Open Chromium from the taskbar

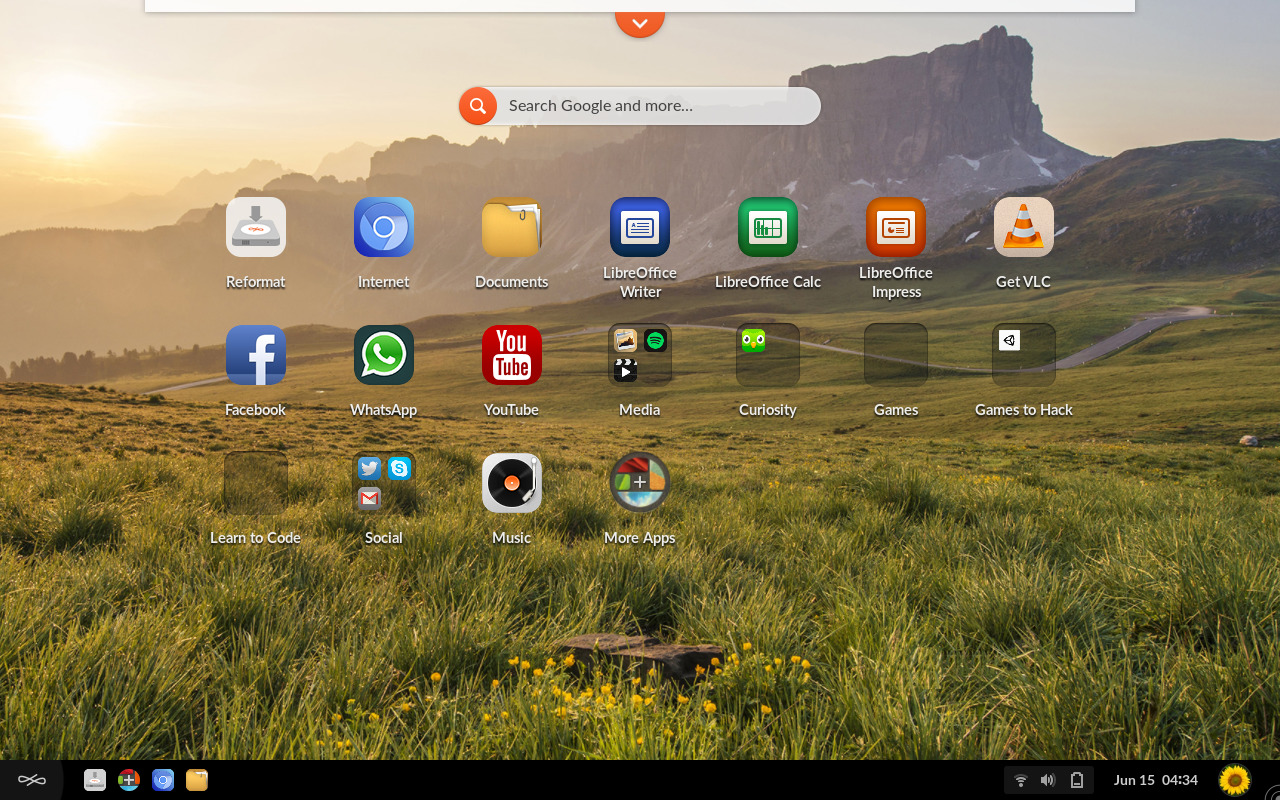click(162, 780)
